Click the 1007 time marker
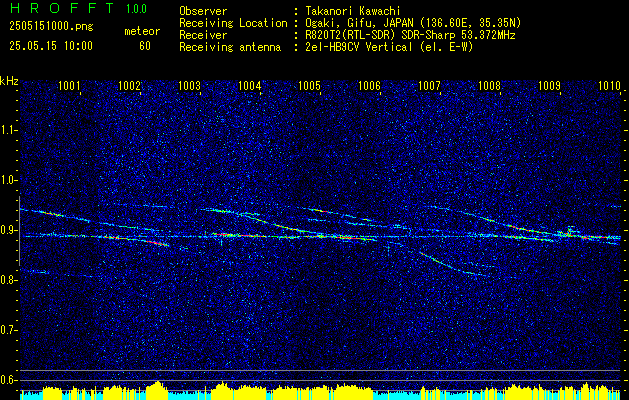 [430, 85]
